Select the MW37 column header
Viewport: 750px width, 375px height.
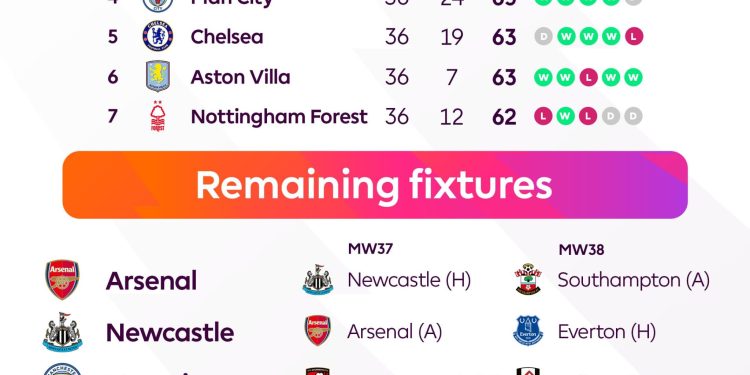pos(370,249)
